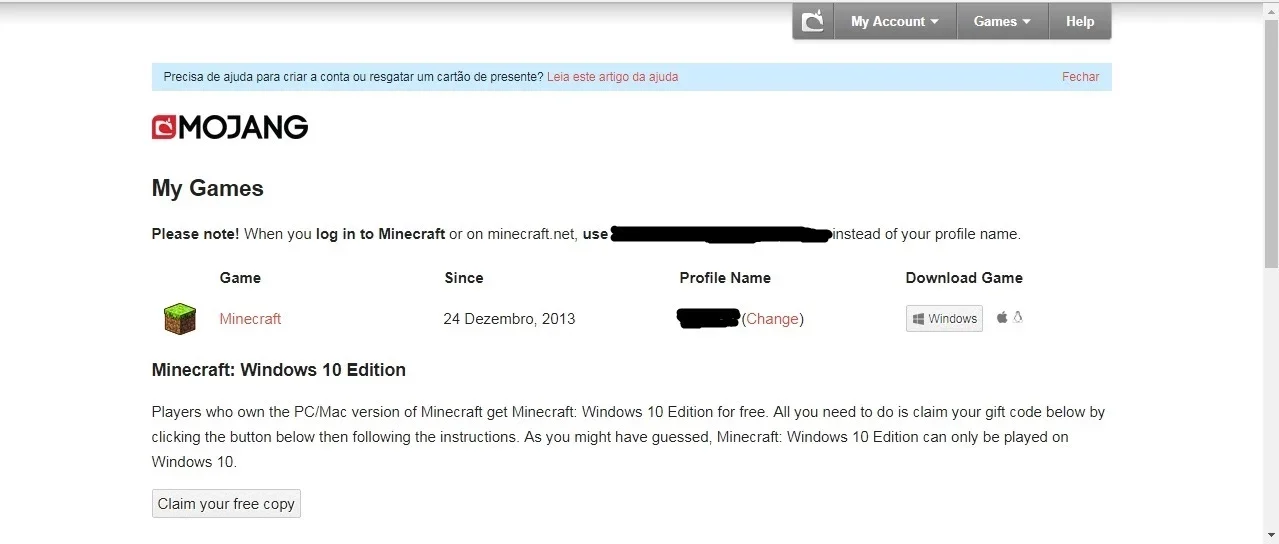Viewport: 1279px width, 544px height.
Task: Select the '24 Dezembro, 2013' date text
Action: (x=509, y=319)
